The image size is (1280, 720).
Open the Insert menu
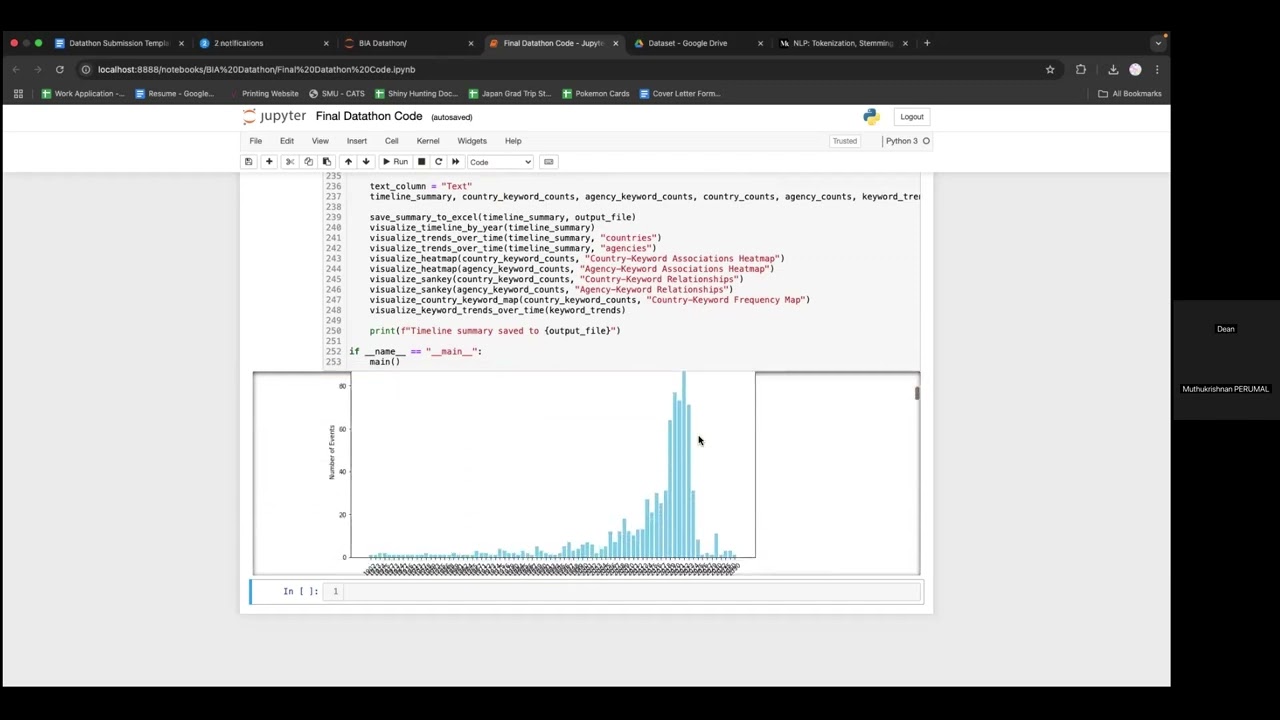click(x=357, y=141)
